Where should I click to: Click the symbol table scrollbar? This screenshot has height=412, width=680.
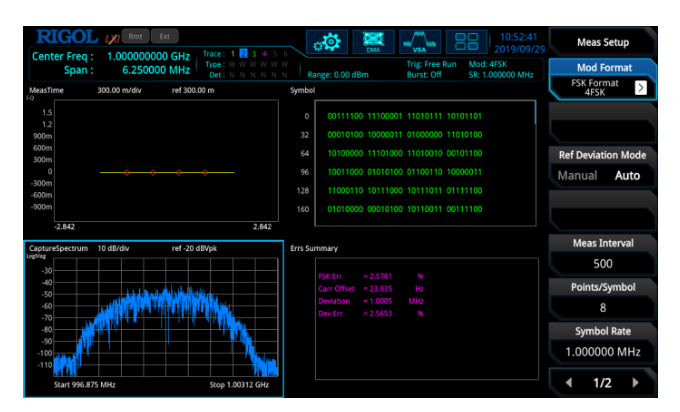click(x=535, y=113)
